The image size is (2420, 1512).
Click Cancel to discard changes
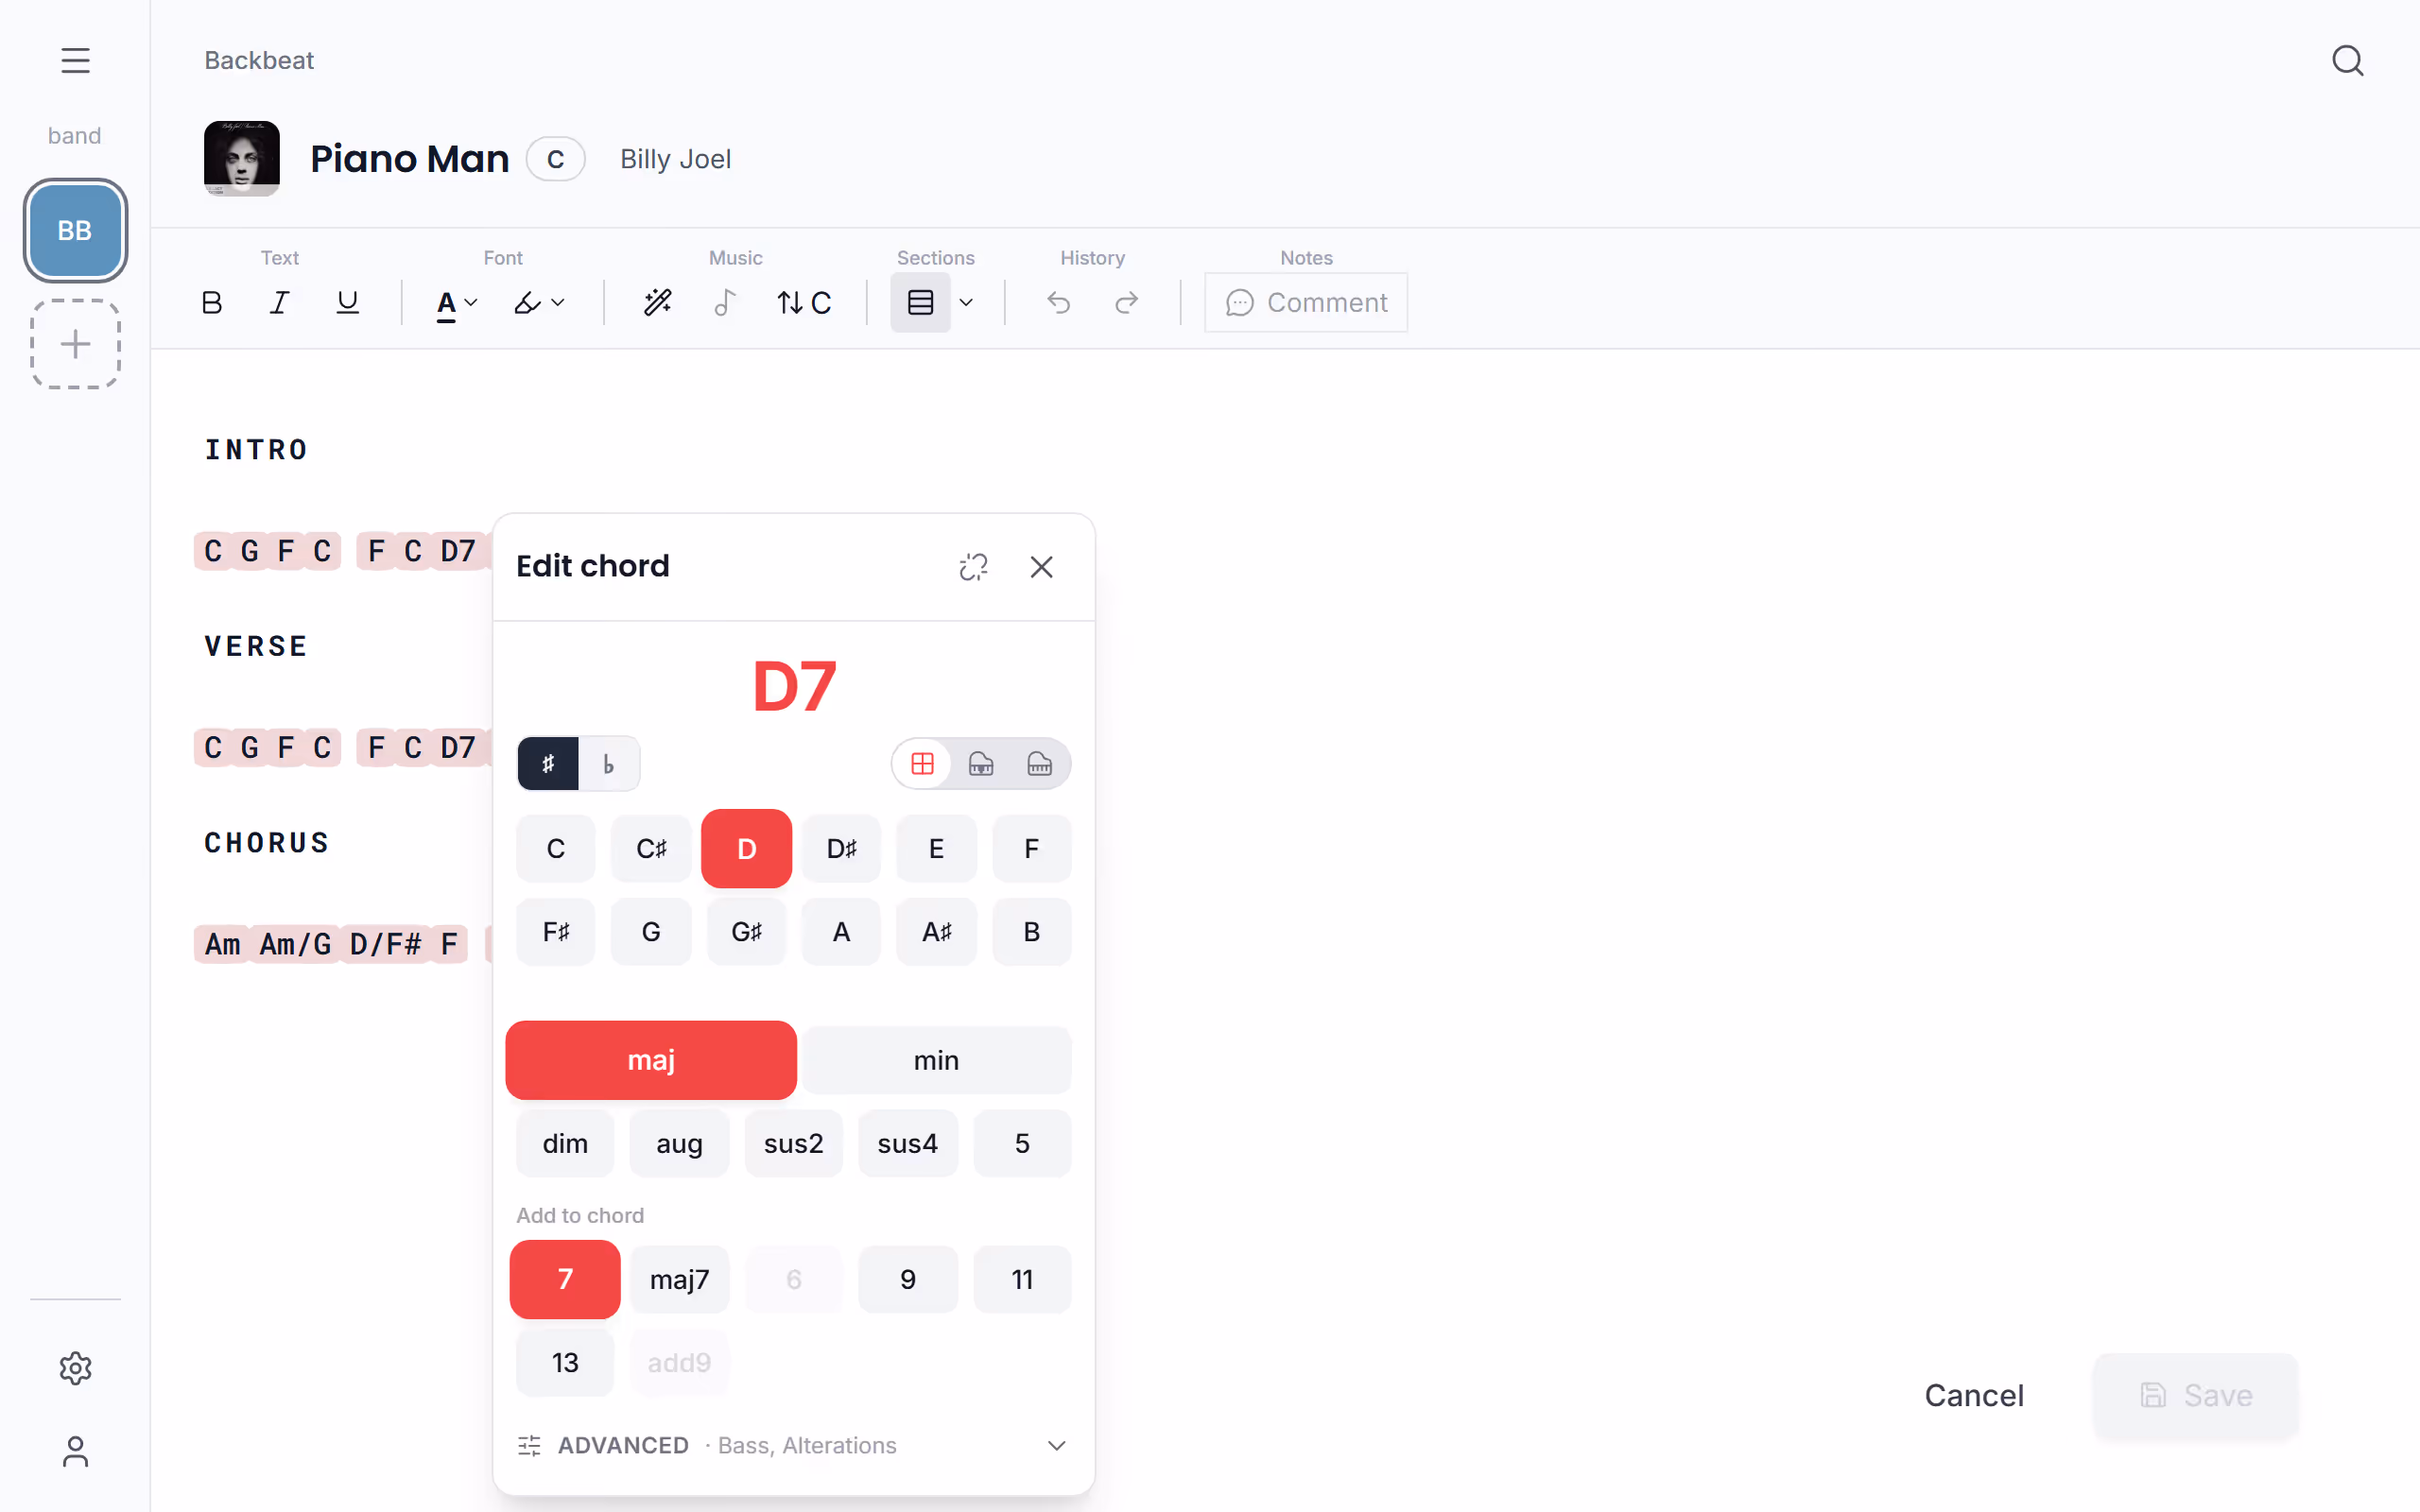pos(1974,1395)
